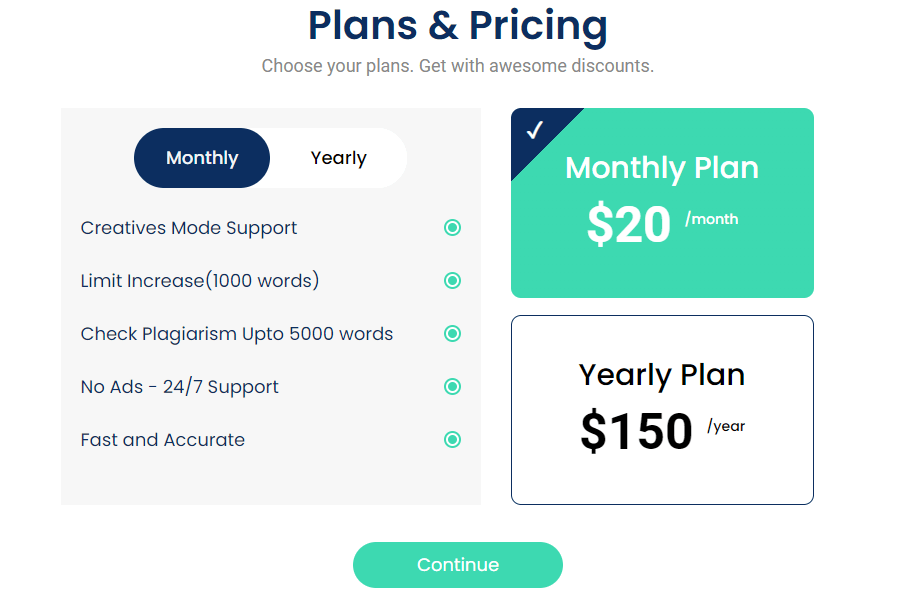The height and width of the screenshot is (596, 921).
Task: Switch billing toggle to Monthly
Action: pyautogui.click(x=202, y=158)
